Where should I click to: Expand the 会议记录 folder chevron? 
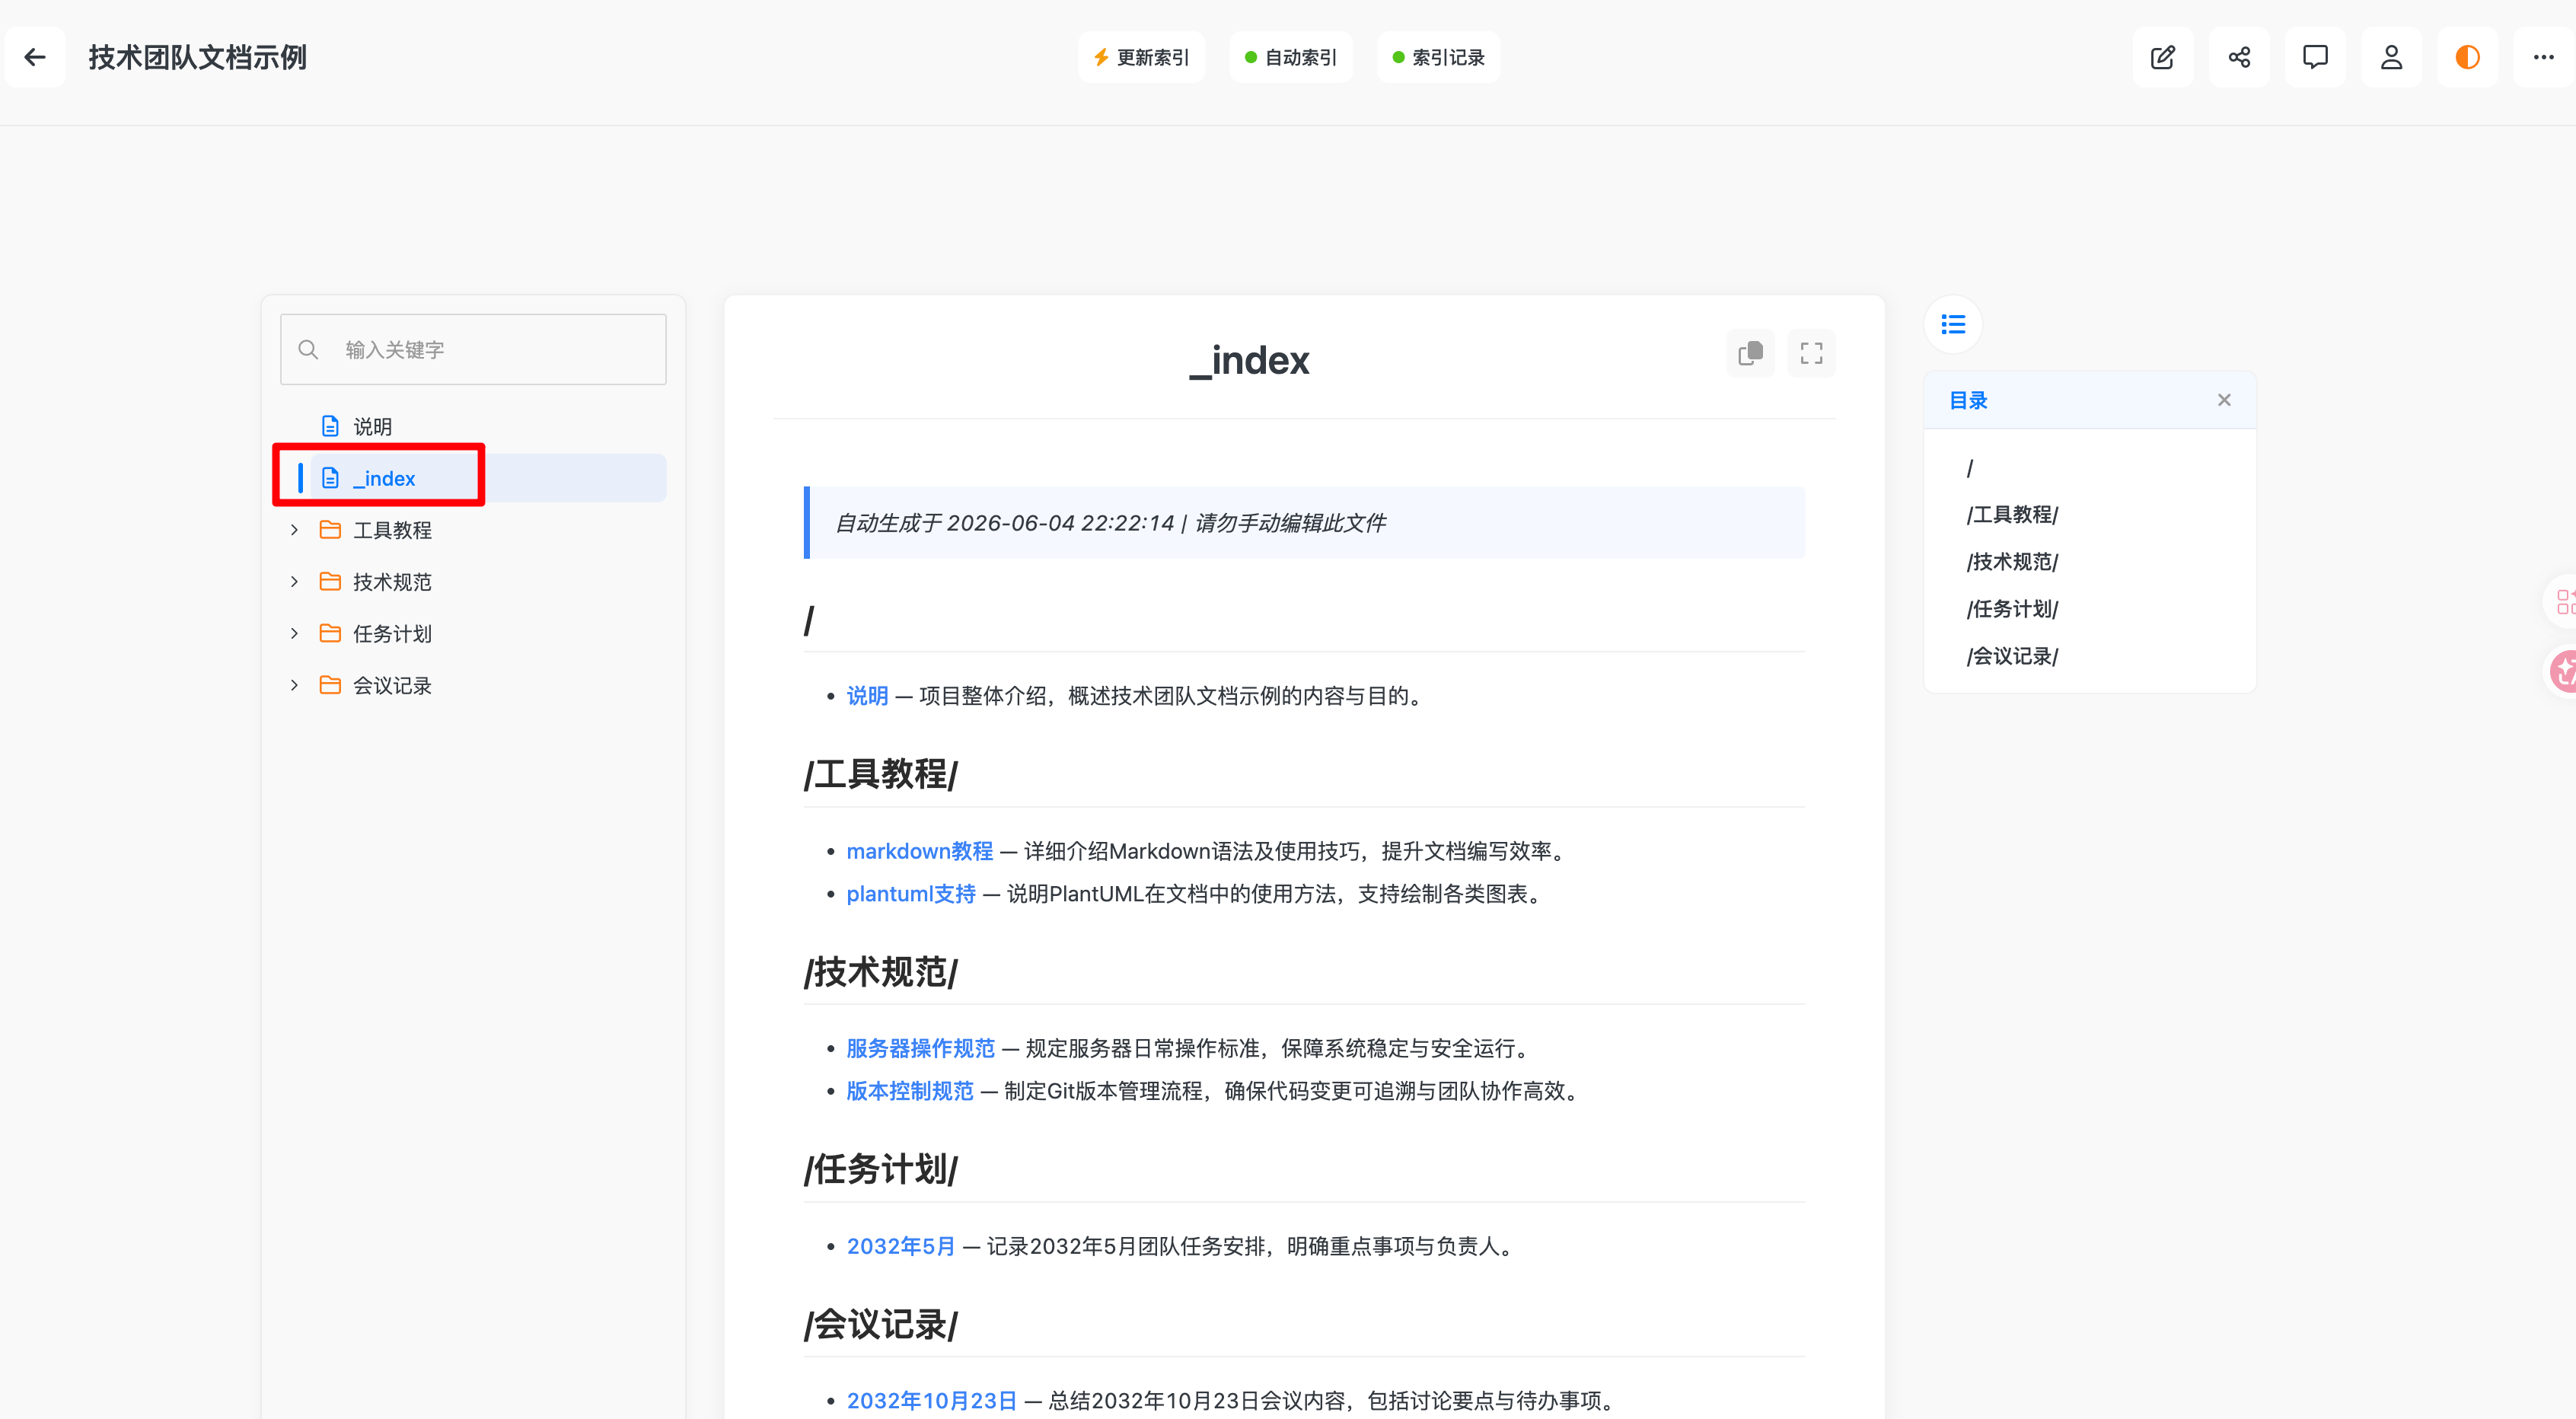[x=294, y=685]
